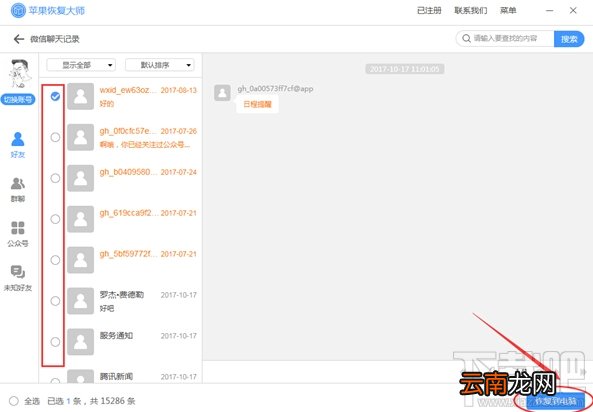Click the blue 搜索 search button
Viewport: 593px width, 412px height.
(x=569, y=39)
